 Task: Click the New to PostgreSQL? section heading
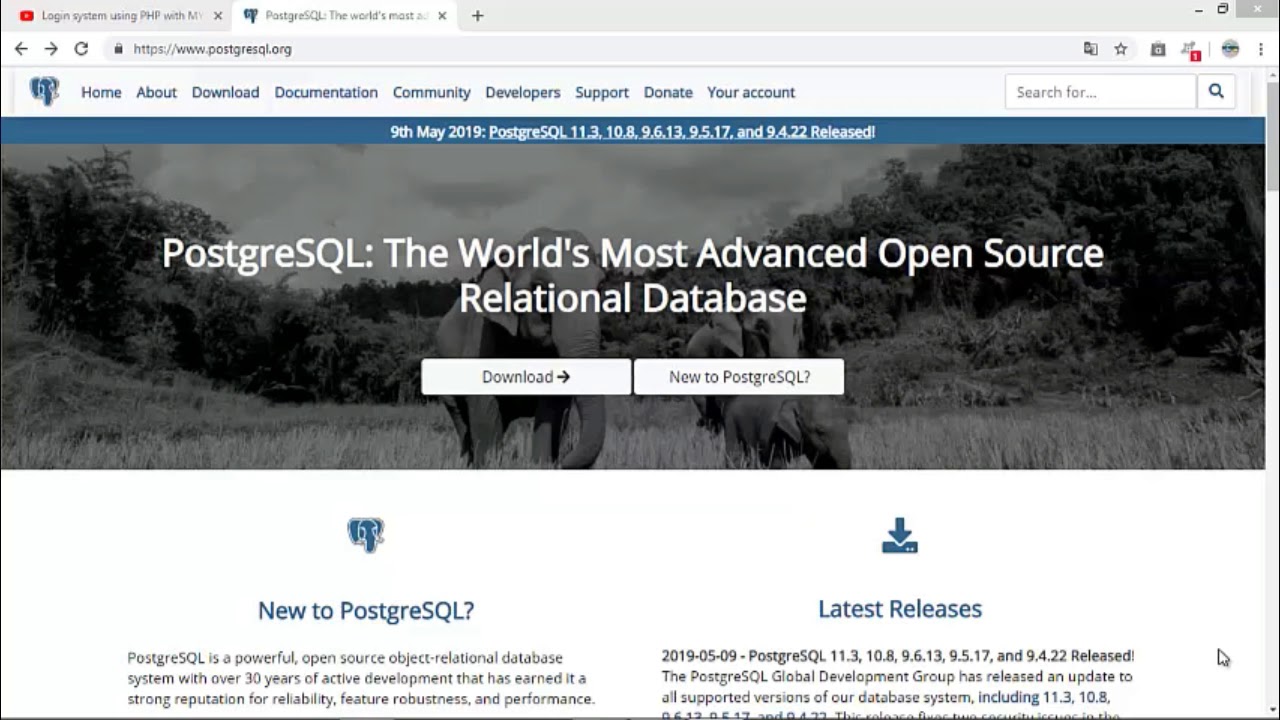coord(366,610)
